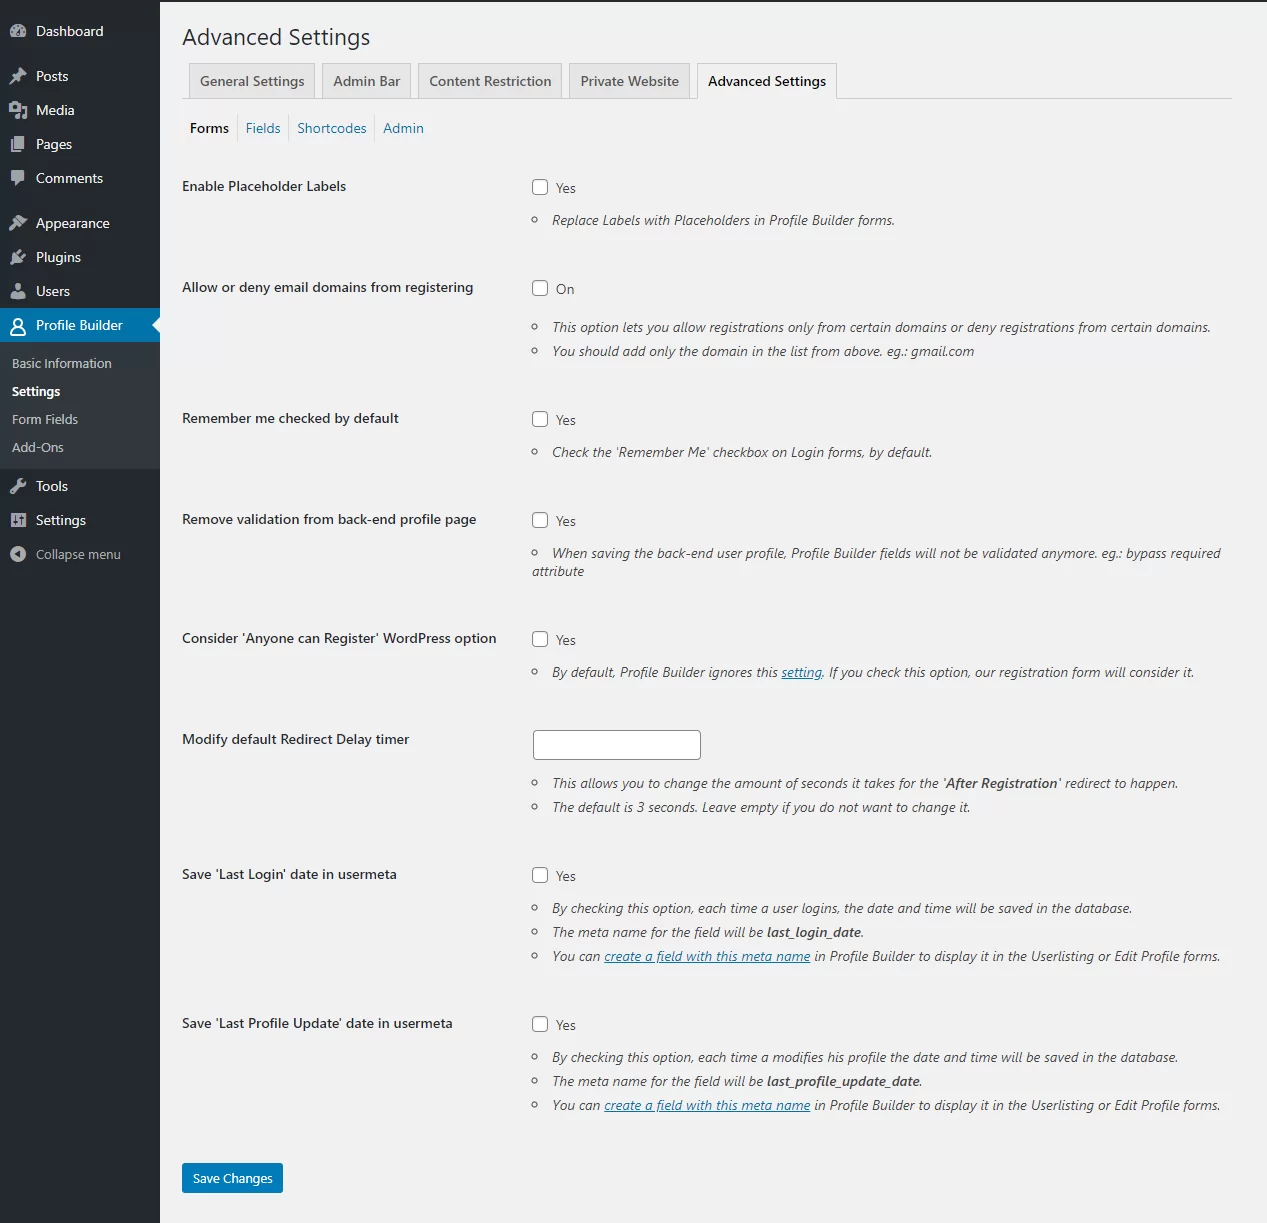Enable Placeholder Labels checkbox

click(540, 187)
